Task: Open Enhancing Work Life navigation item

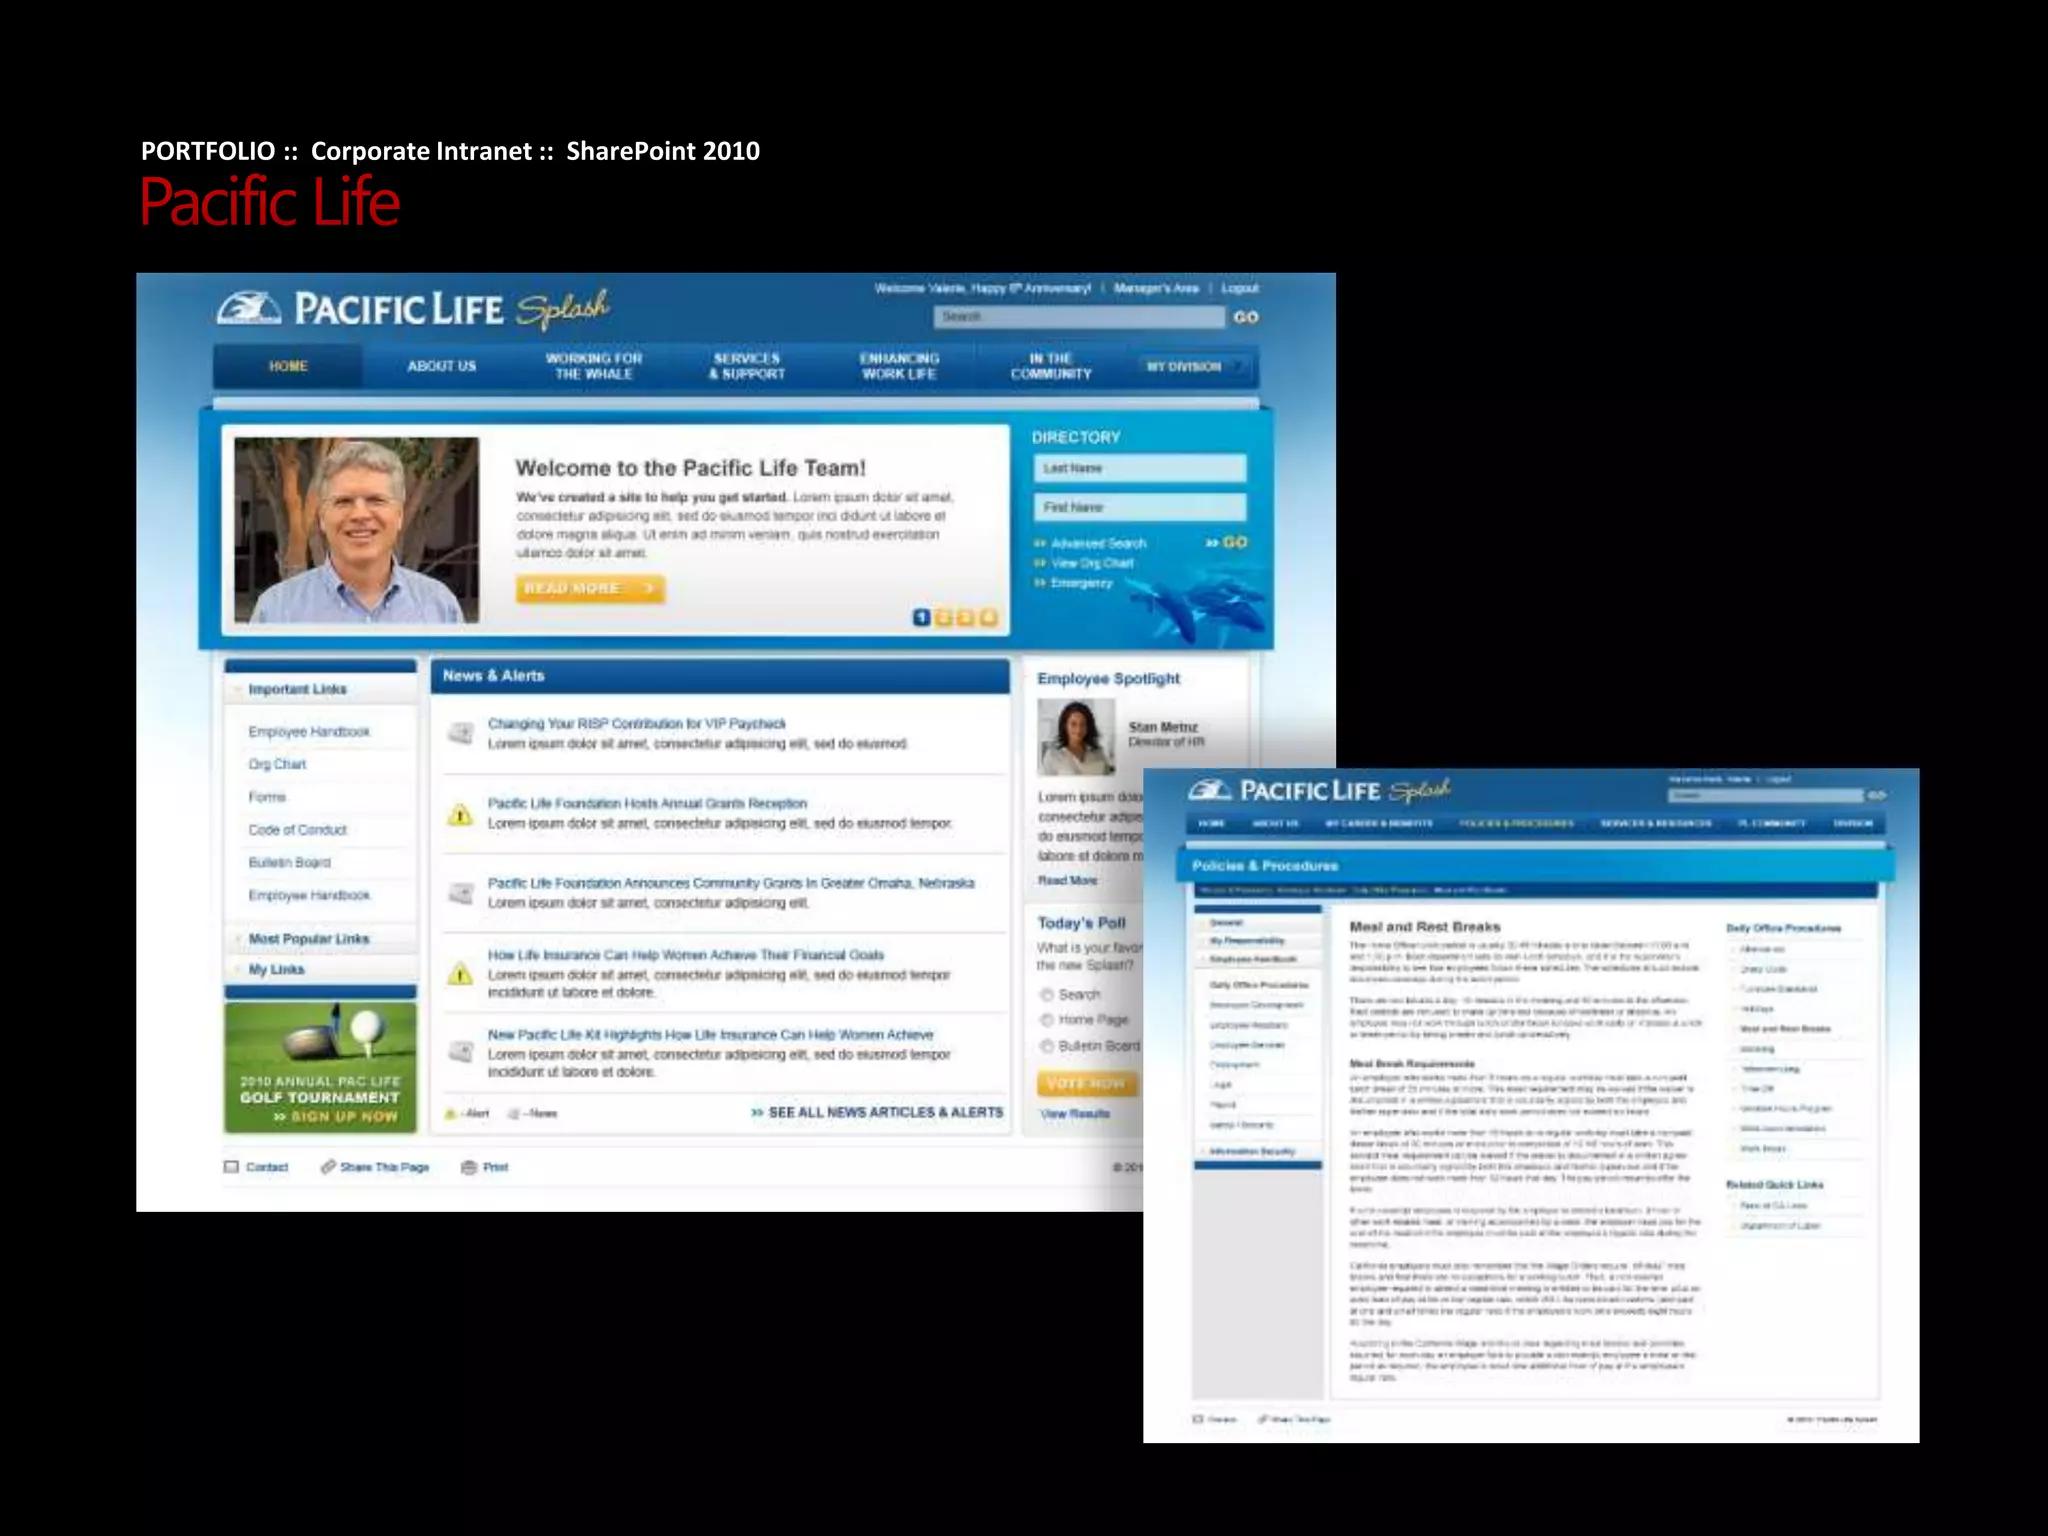Action: 899,366
